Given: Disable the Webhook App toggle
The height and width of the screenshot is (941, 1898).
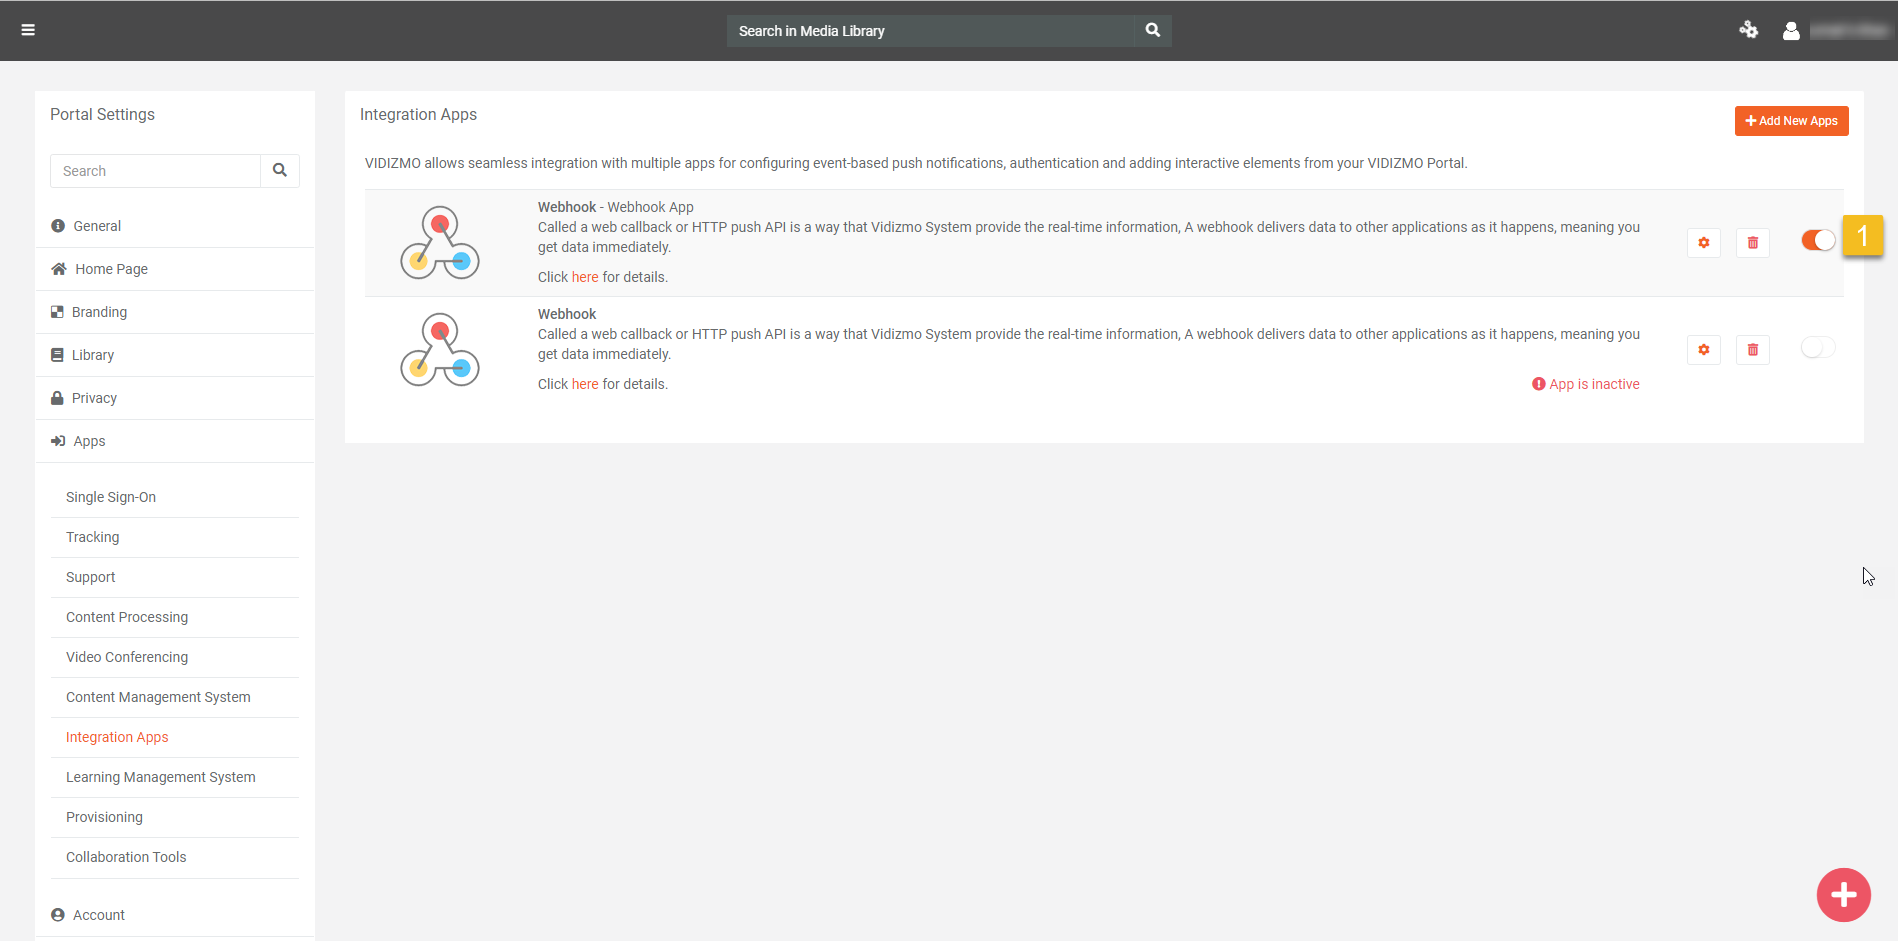Looking at the screenshot, I should (1817, 240).
